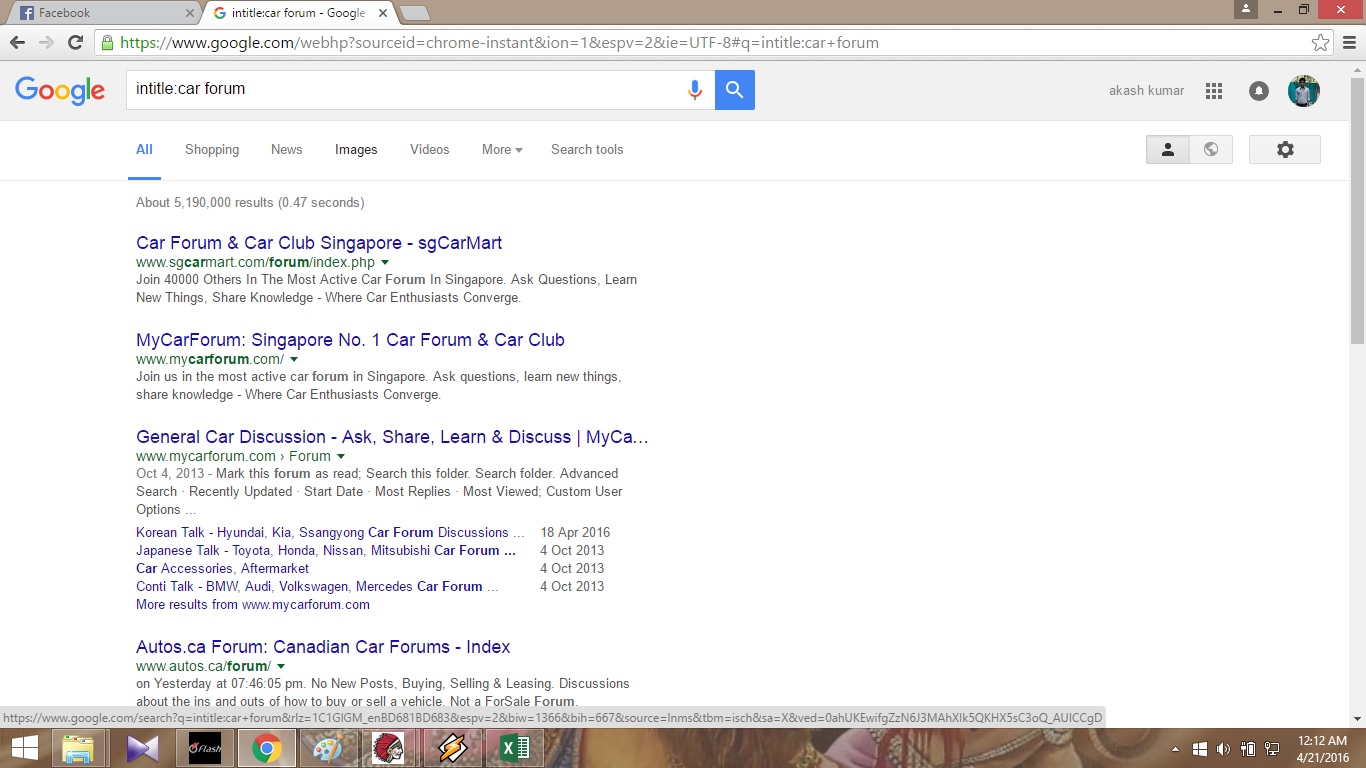Open Chrome in the taskbar
The image size is (1366, 768).
(x=266, y=748)
